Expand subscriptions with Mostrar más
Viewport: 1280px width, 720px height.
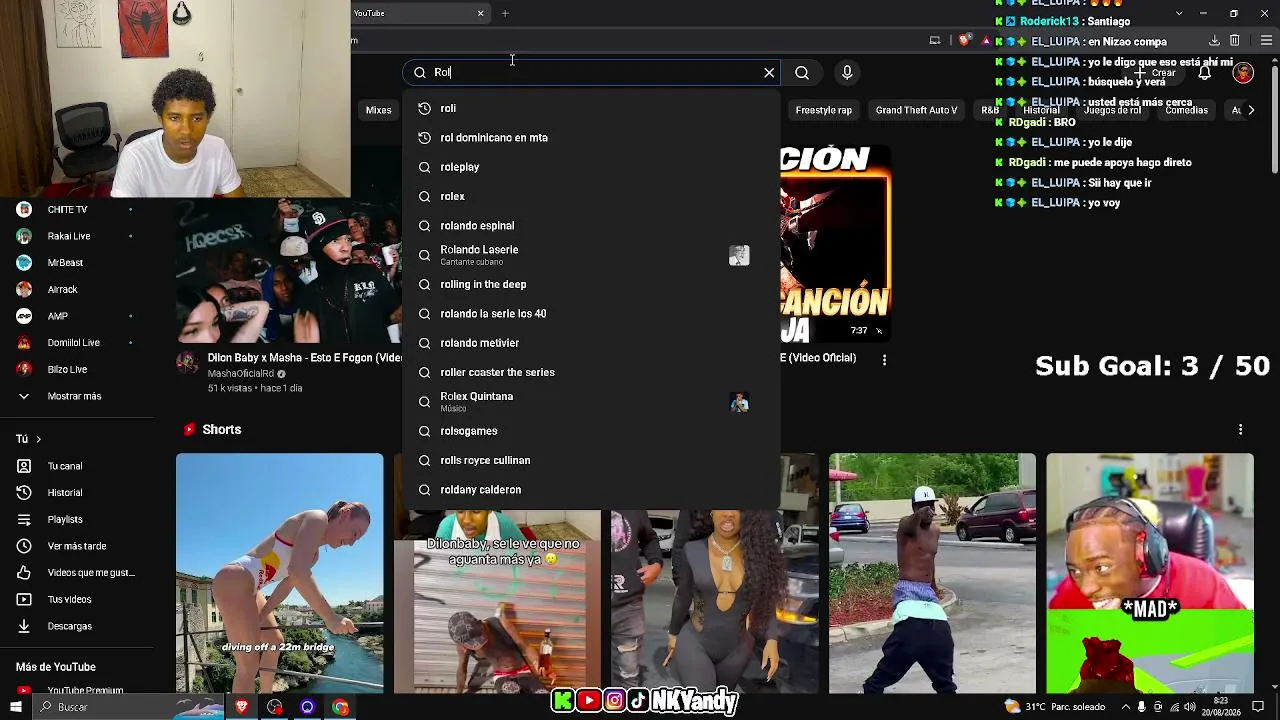76,396
